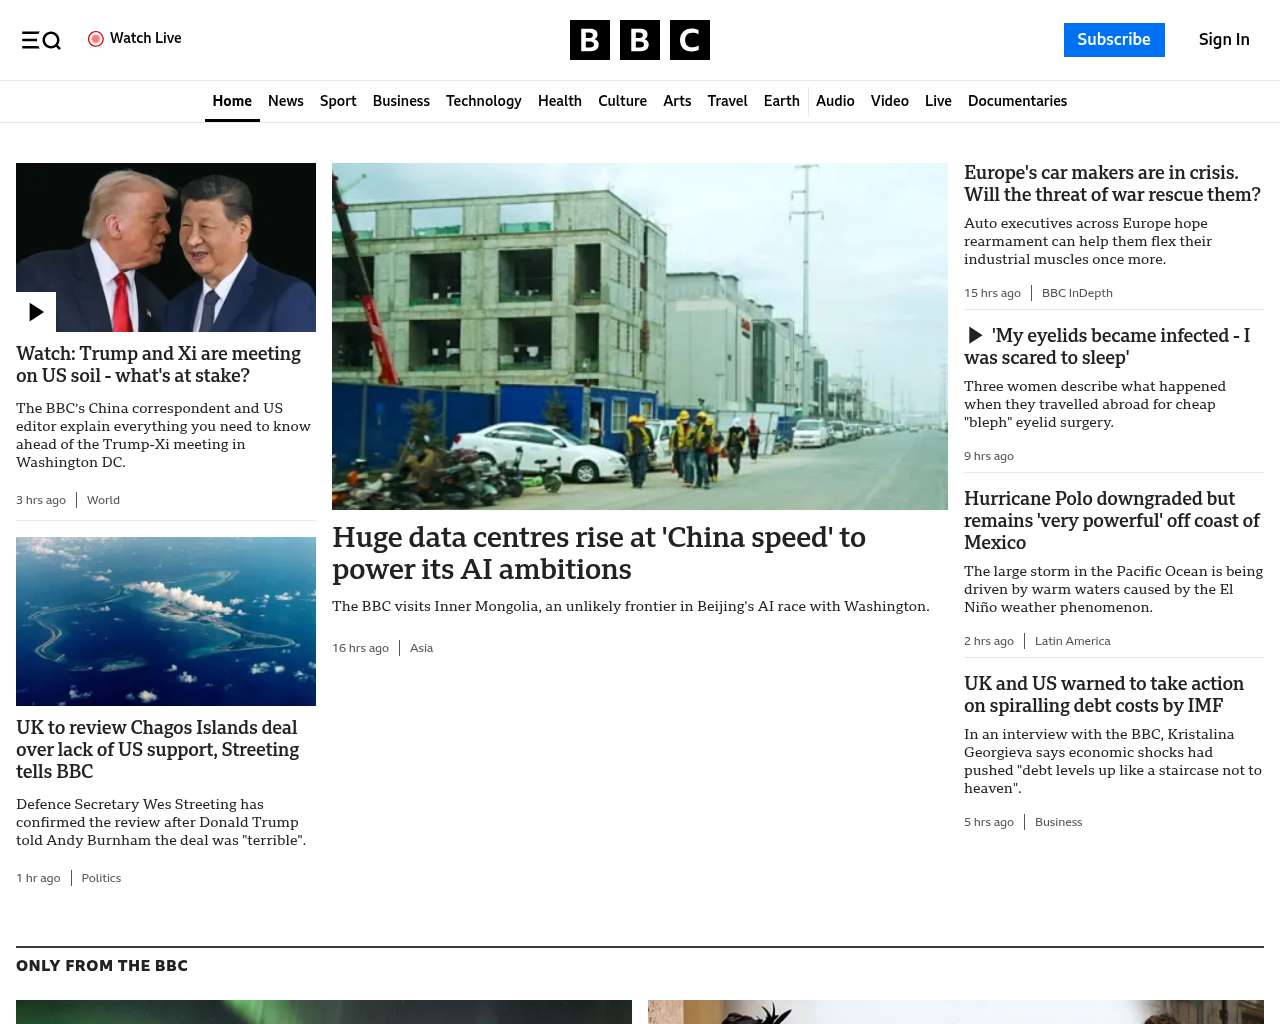
Task: Click the red Watch Live indicator icon
Action: pos(96,39)
